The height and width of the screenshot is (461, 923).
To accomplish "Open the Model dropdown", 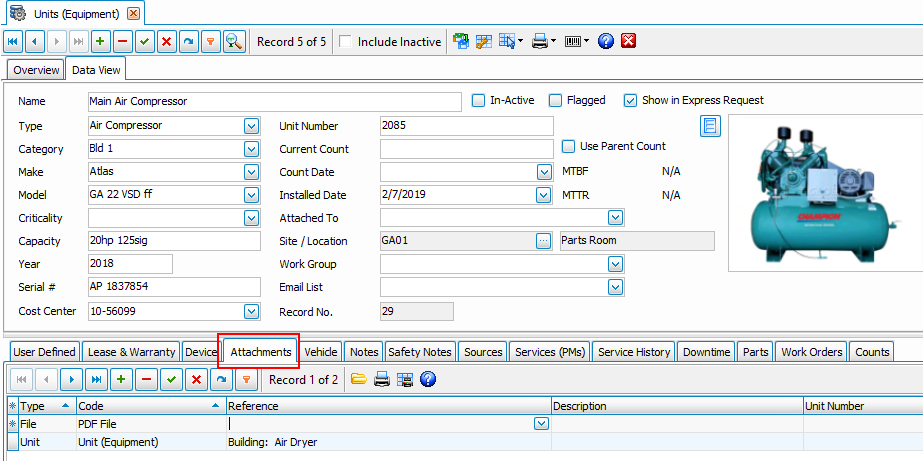I will click(251, 195).
